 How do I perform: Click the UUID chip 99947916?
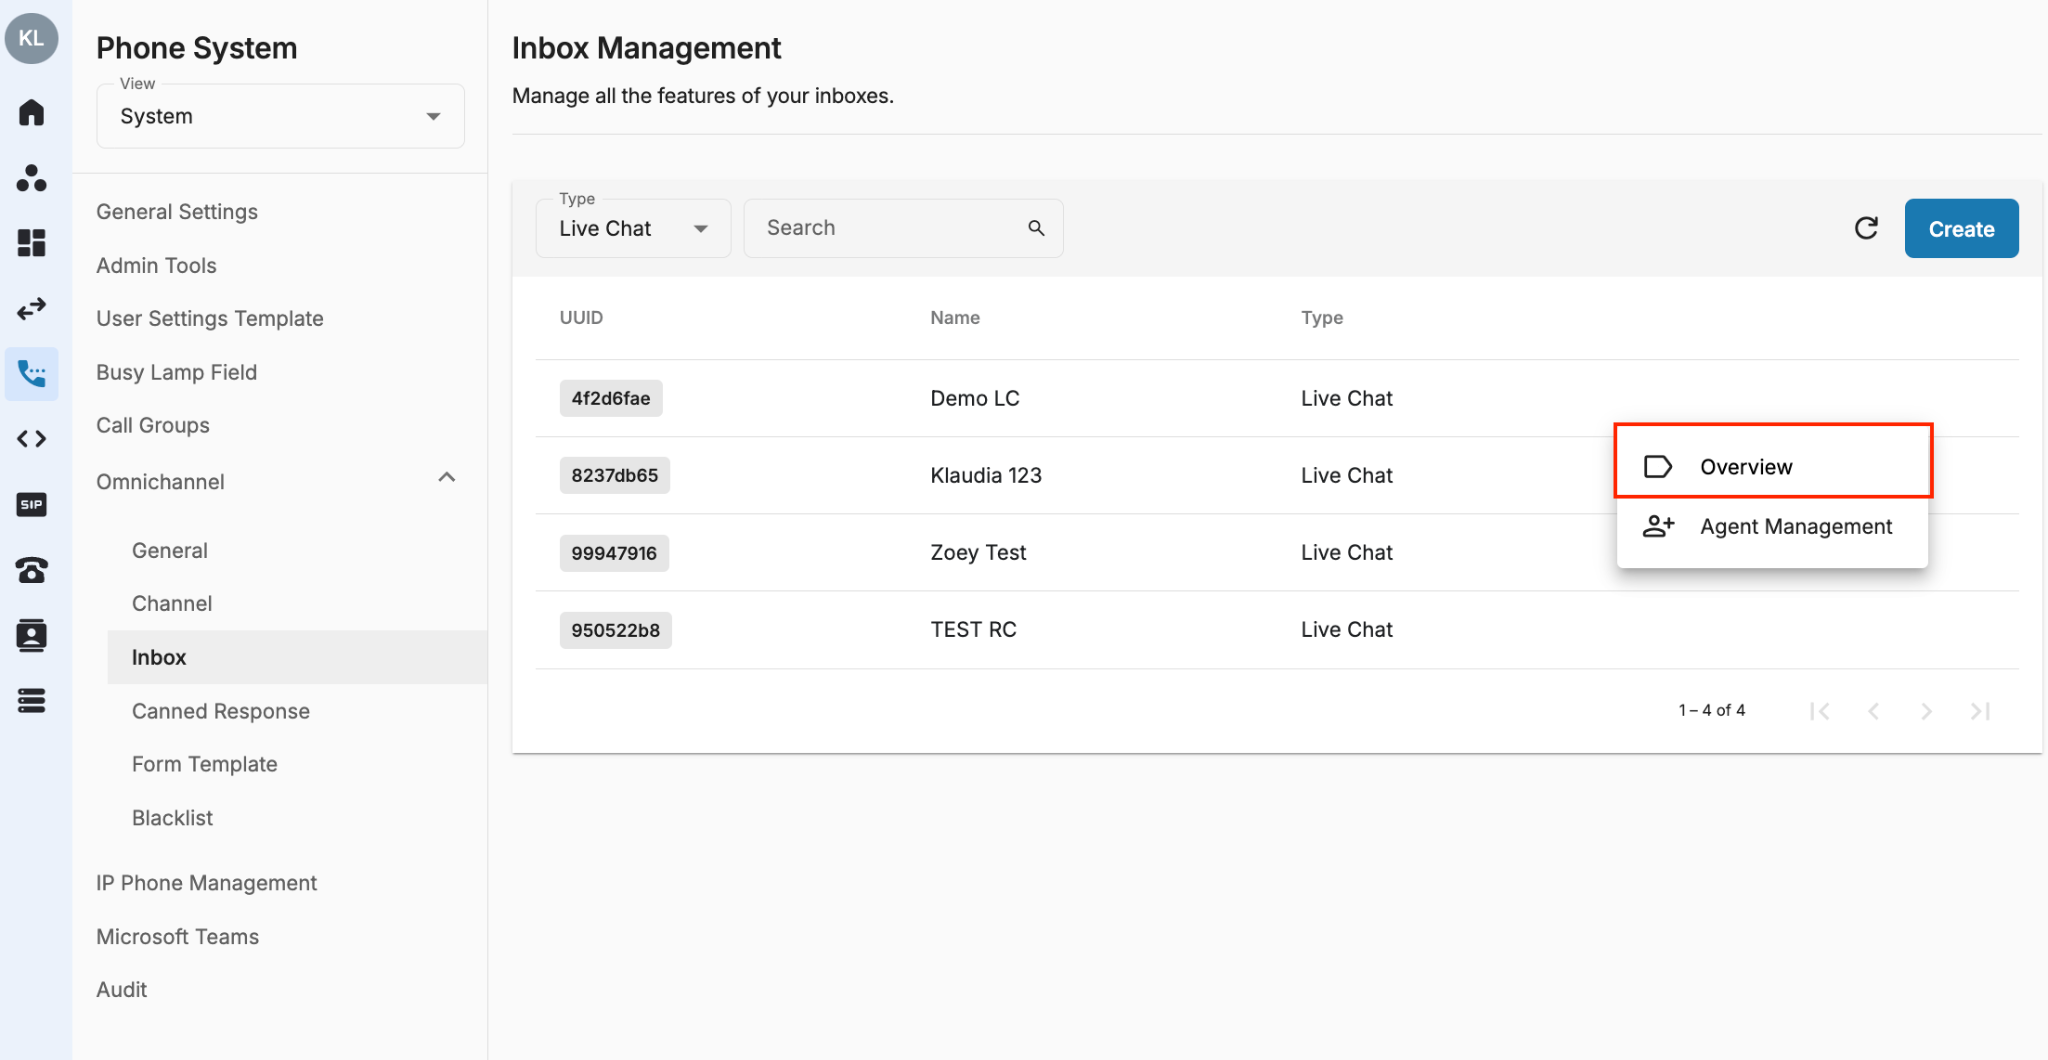click(614, 553)
